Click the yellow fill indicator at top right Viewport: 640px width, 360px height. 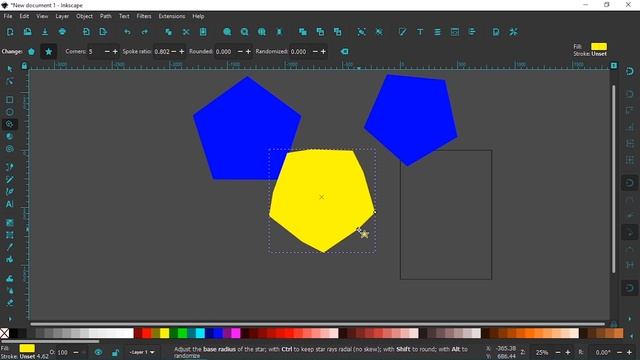599,46
